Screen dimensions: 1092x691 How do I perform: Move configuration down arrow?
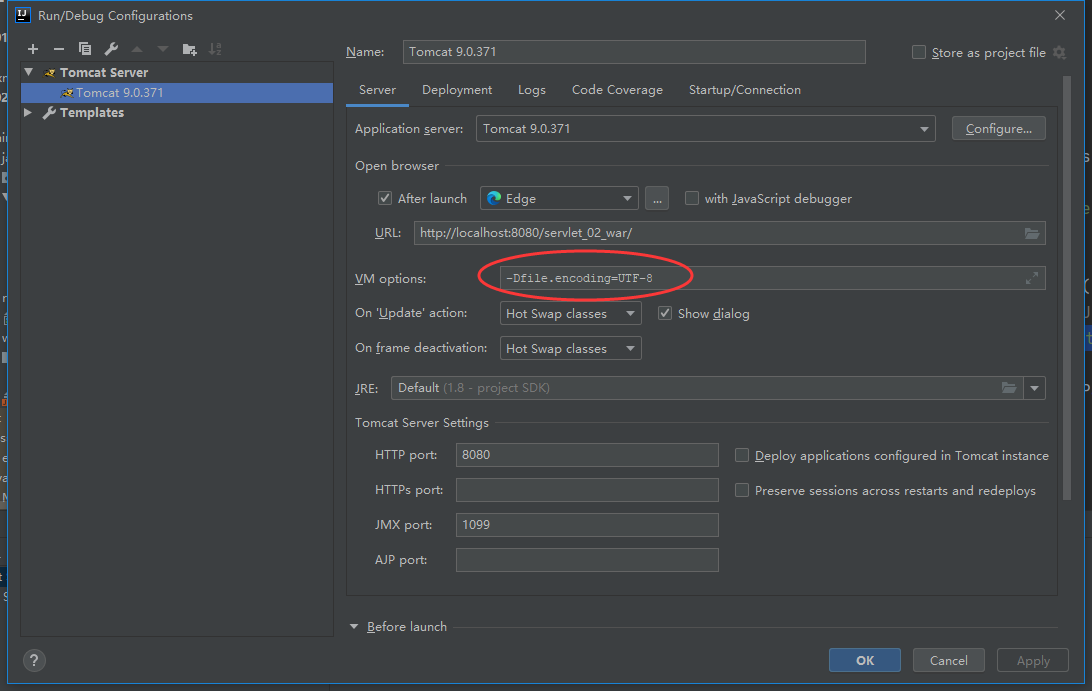click(163, 49)
